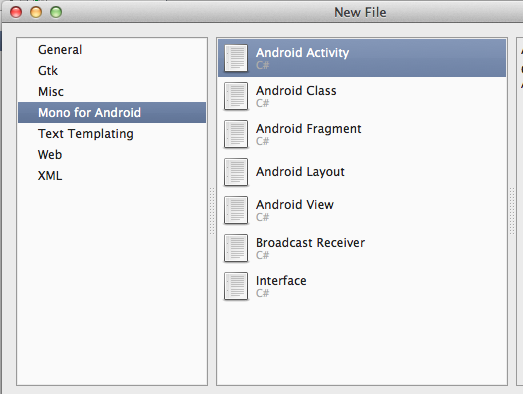The width and height of the screenshot is (523, 394).
Task: Choose the Broadcast Receiver template label
Action: click(x=310, y=243)
